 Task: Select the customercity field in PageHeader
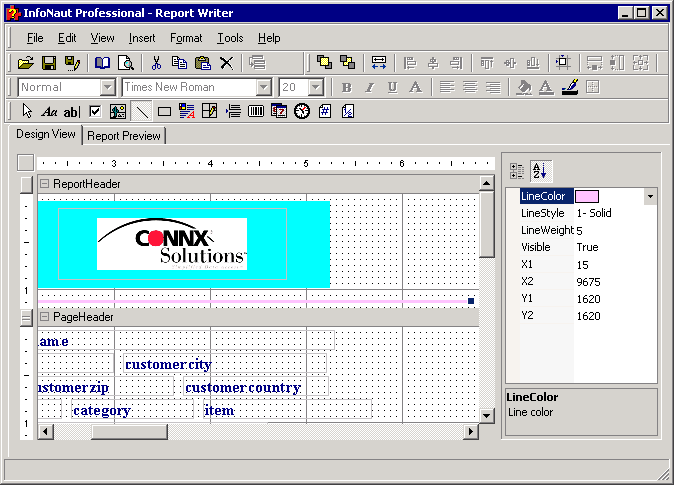[x=225, y=364]
